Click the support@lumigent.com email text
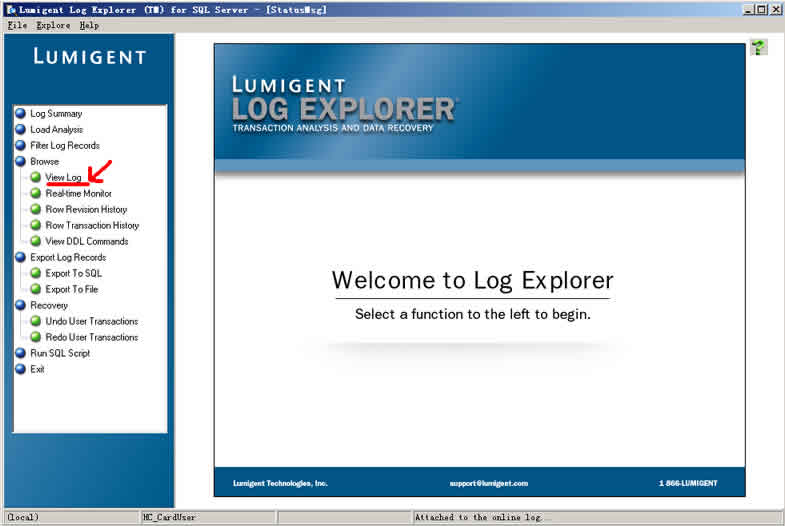The height and width of the screenshot is (526, 785). [x=489, y=483]
